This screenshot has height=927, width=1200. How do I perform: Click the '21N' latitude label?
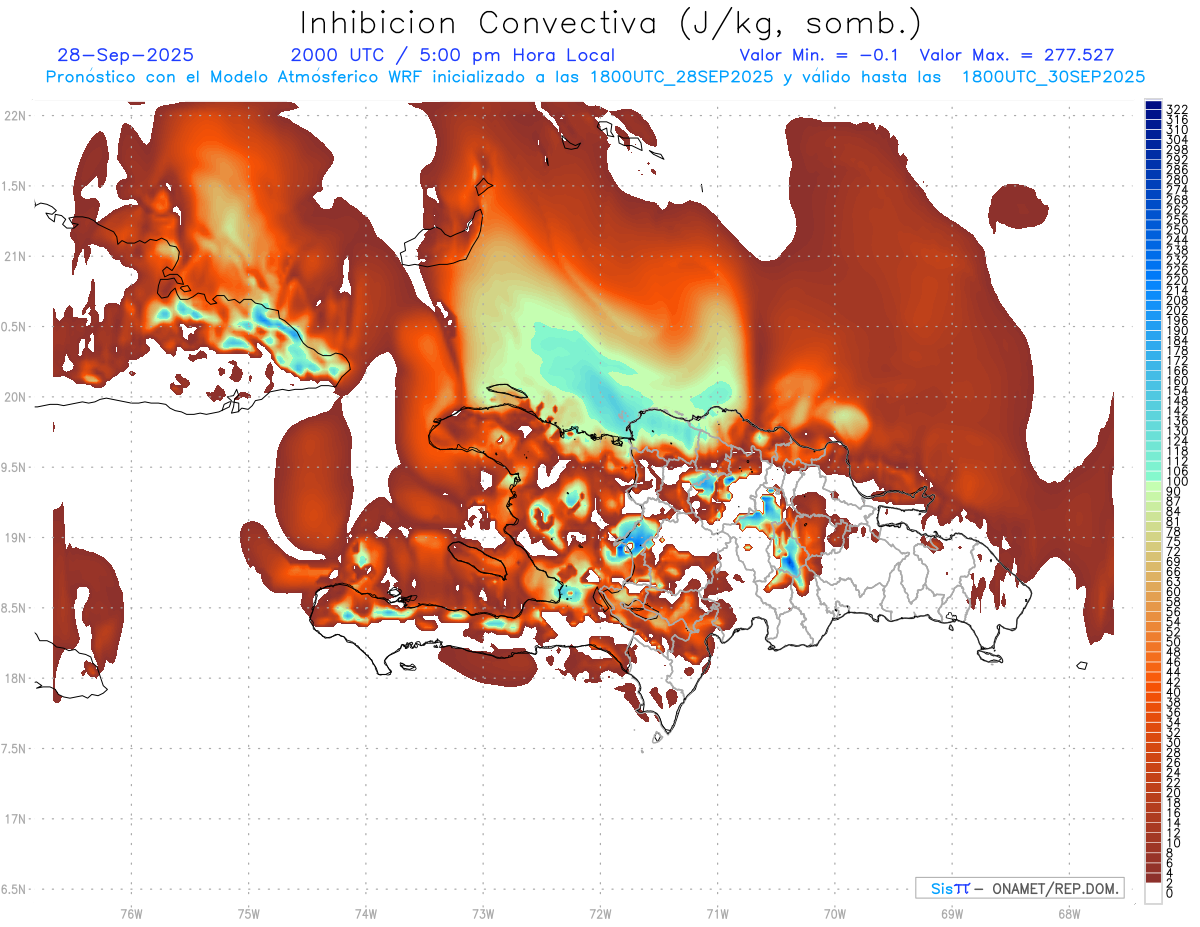(16, 257)
